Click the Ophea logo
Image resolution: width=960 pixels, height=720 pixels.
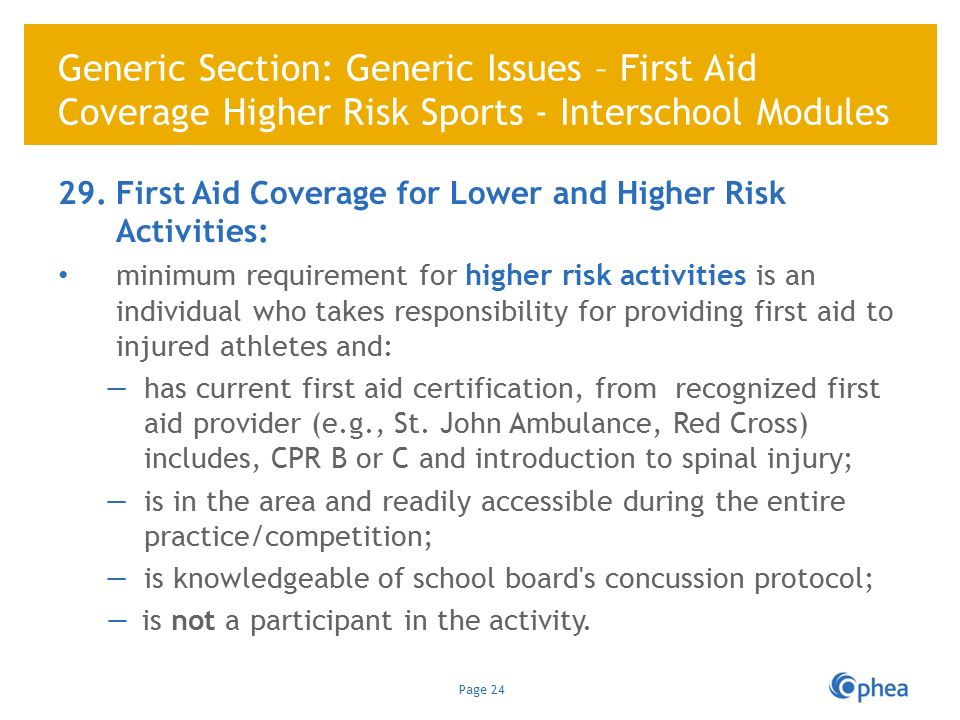(868, 688)
